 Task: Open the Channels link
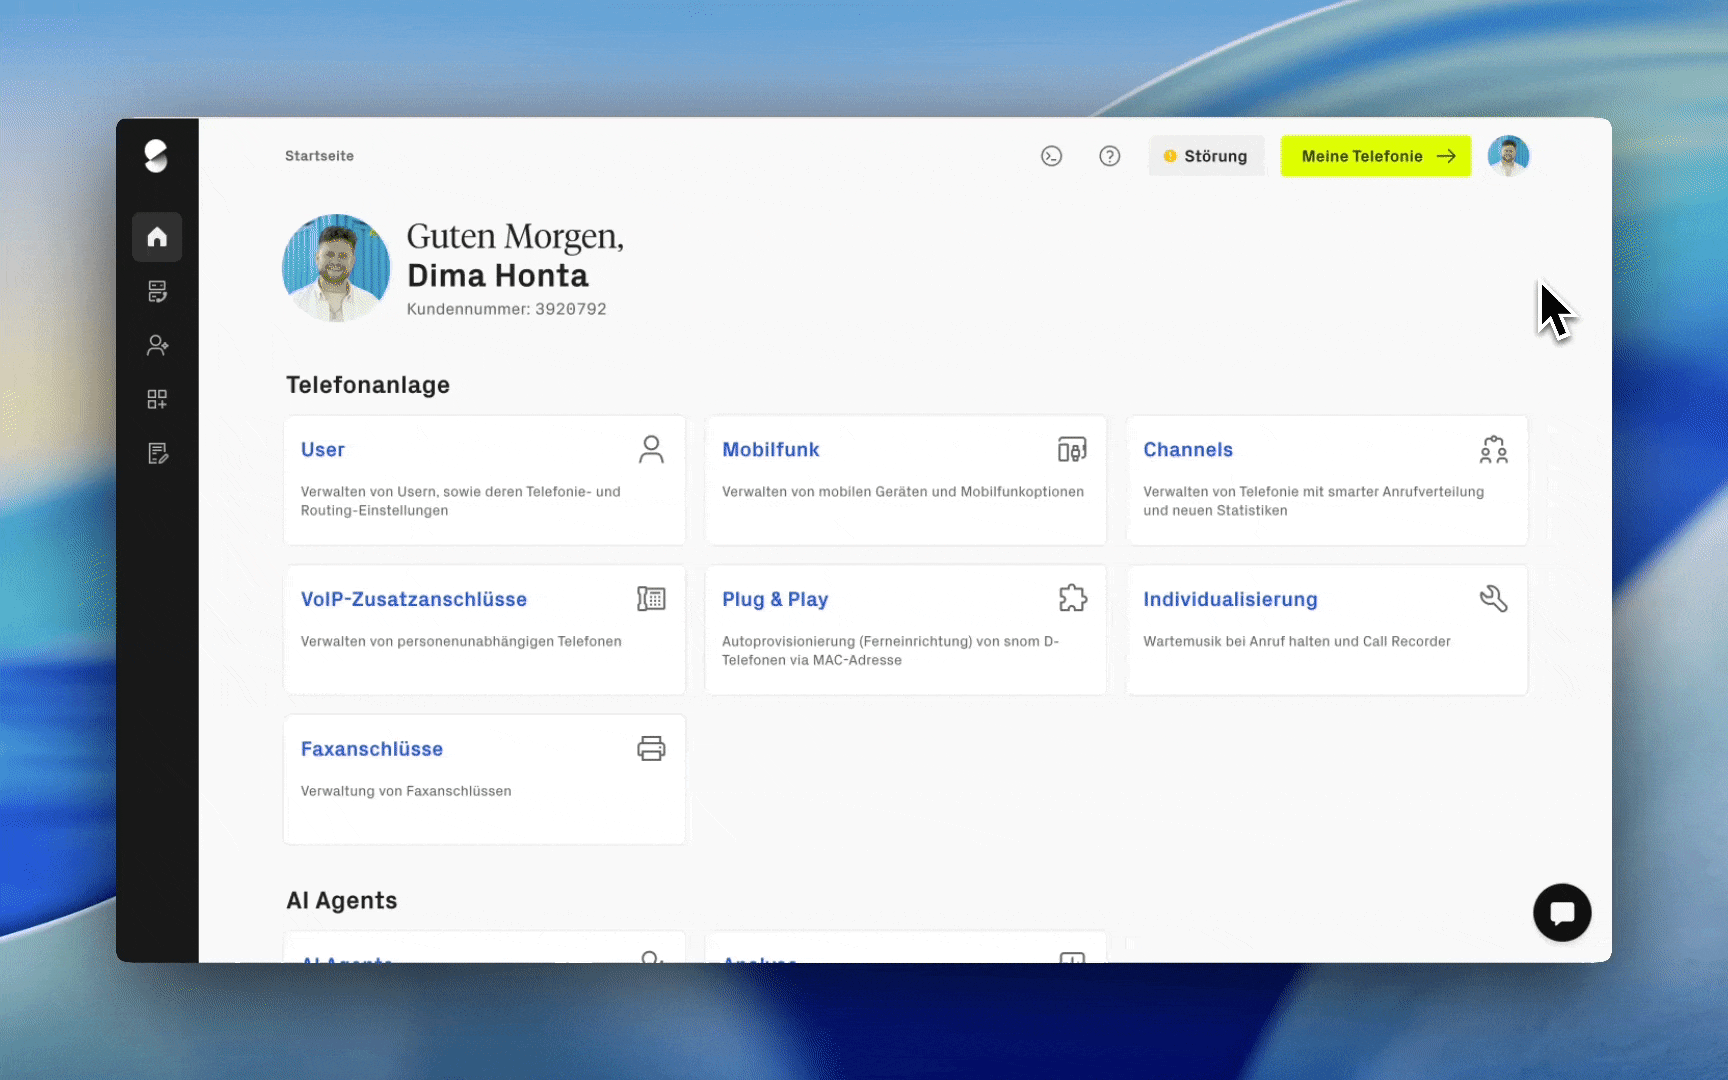point(1188,450)
